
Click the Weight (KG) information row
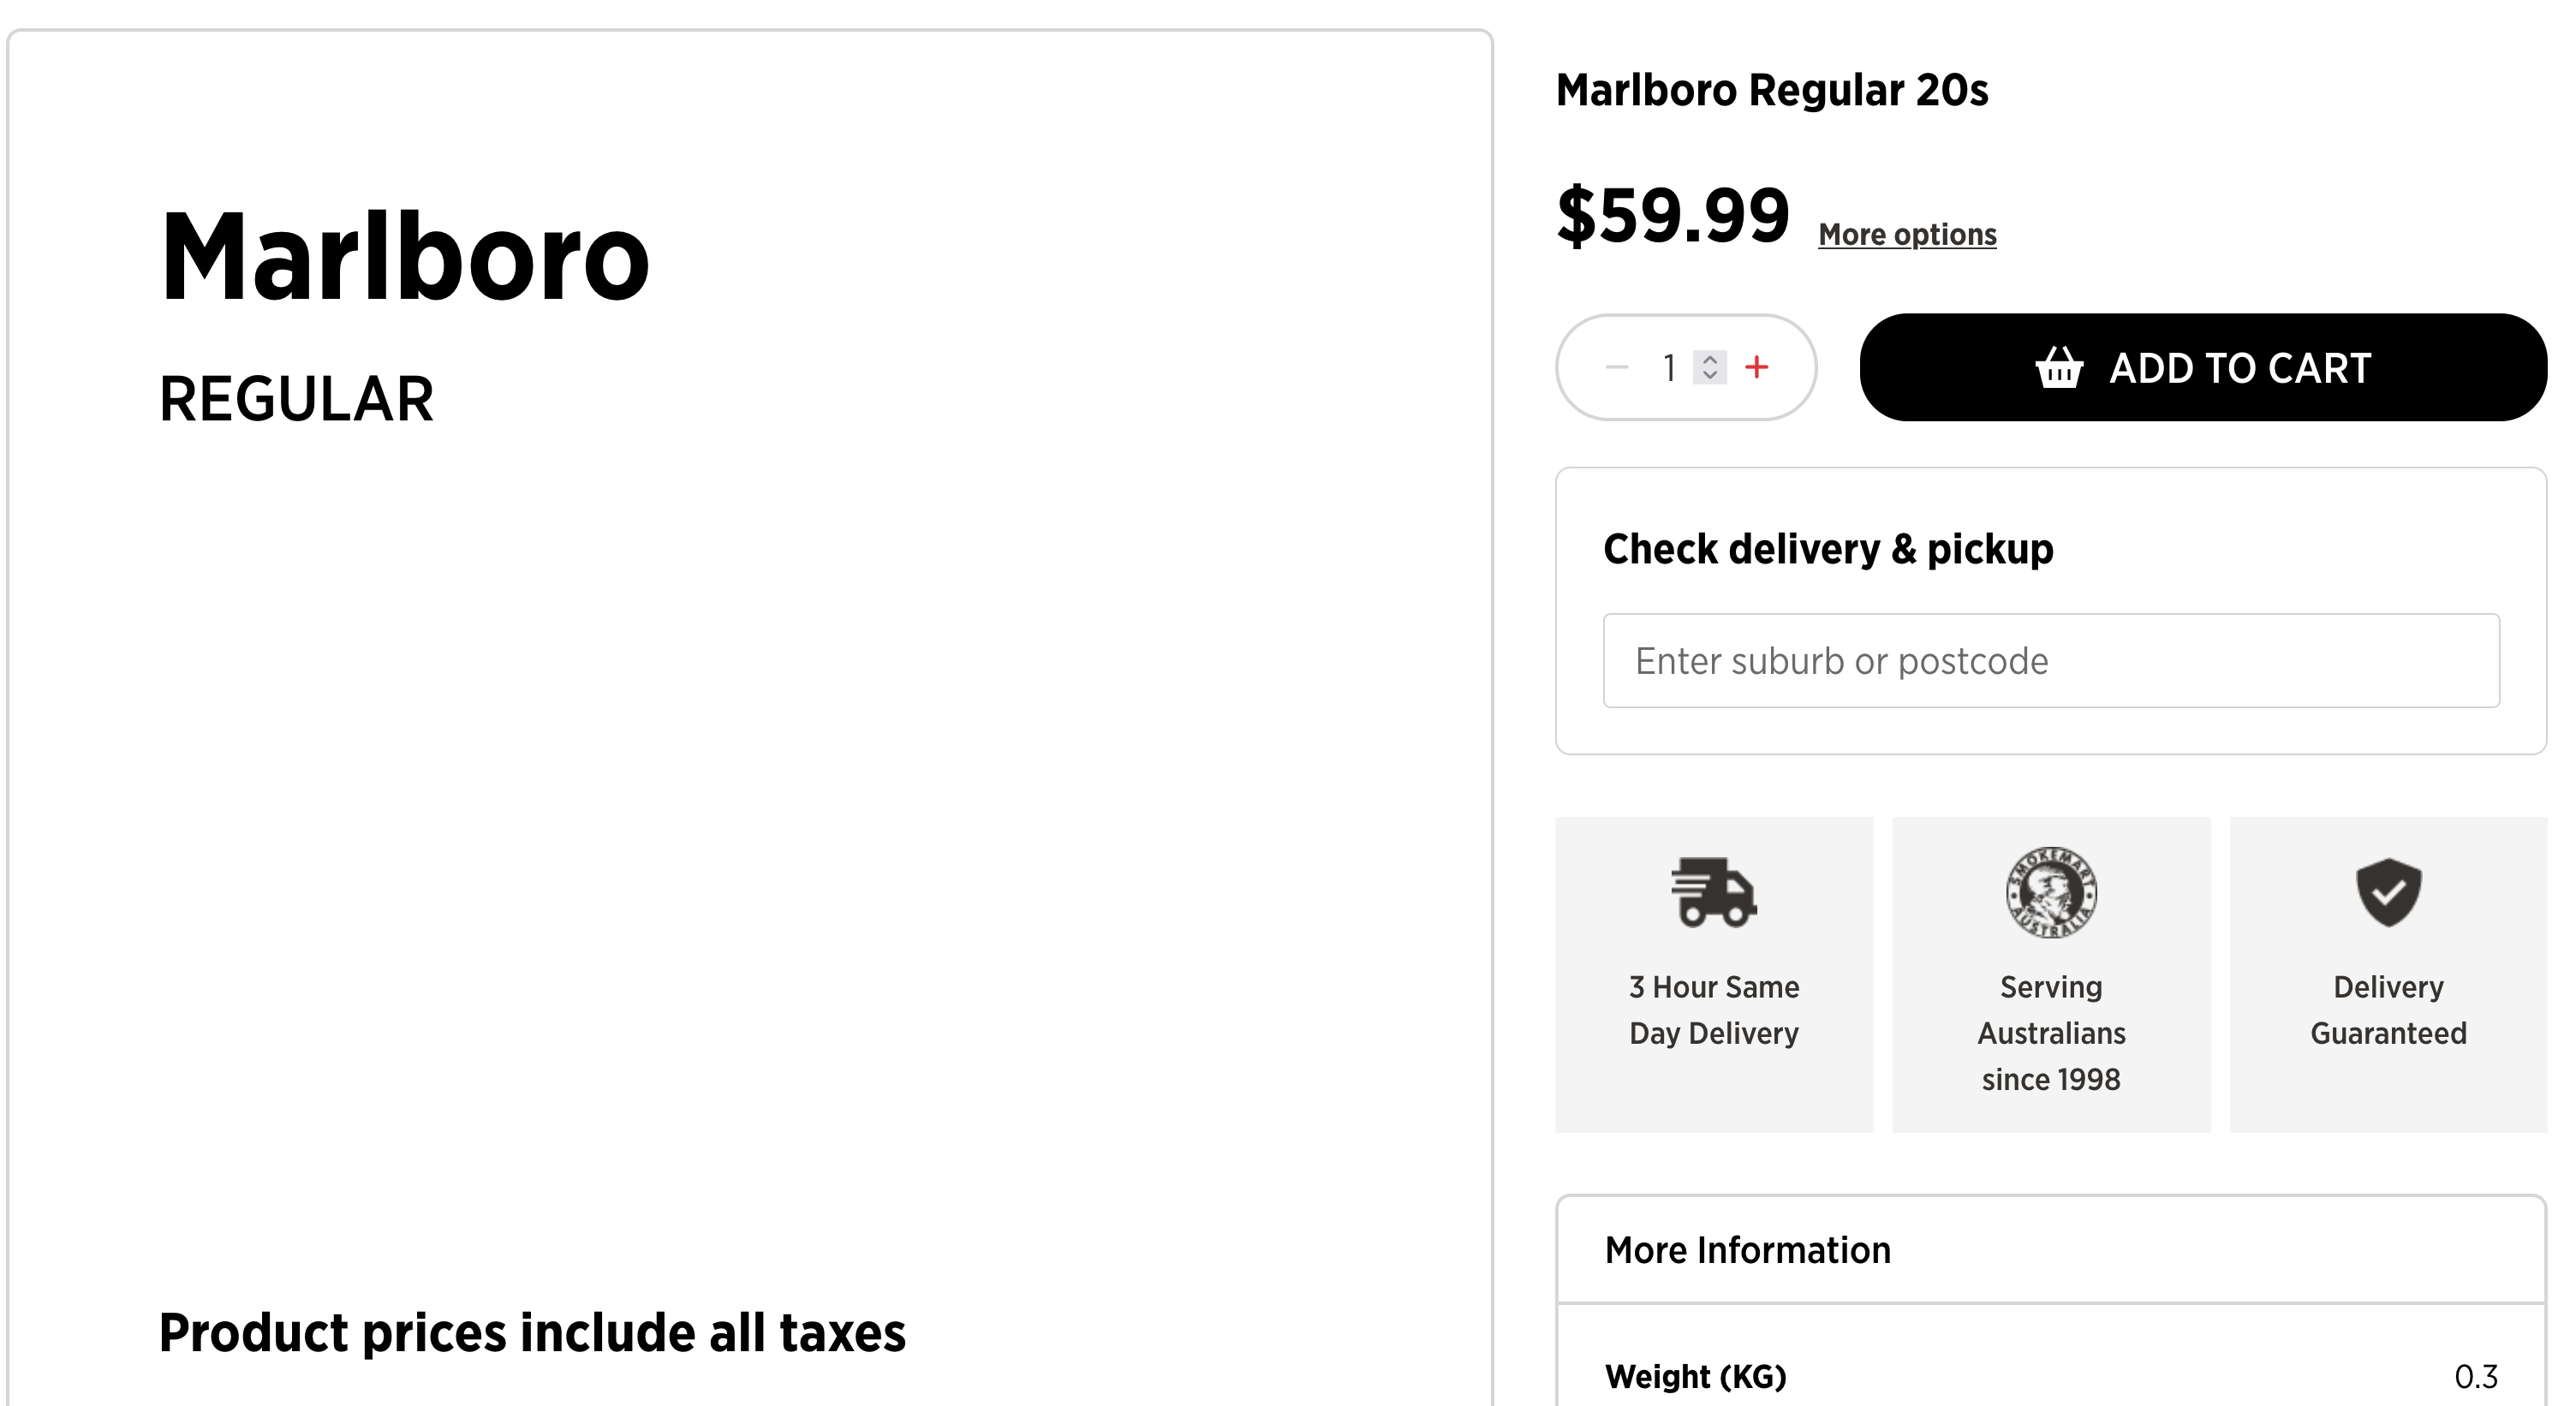(2051, 1376)
